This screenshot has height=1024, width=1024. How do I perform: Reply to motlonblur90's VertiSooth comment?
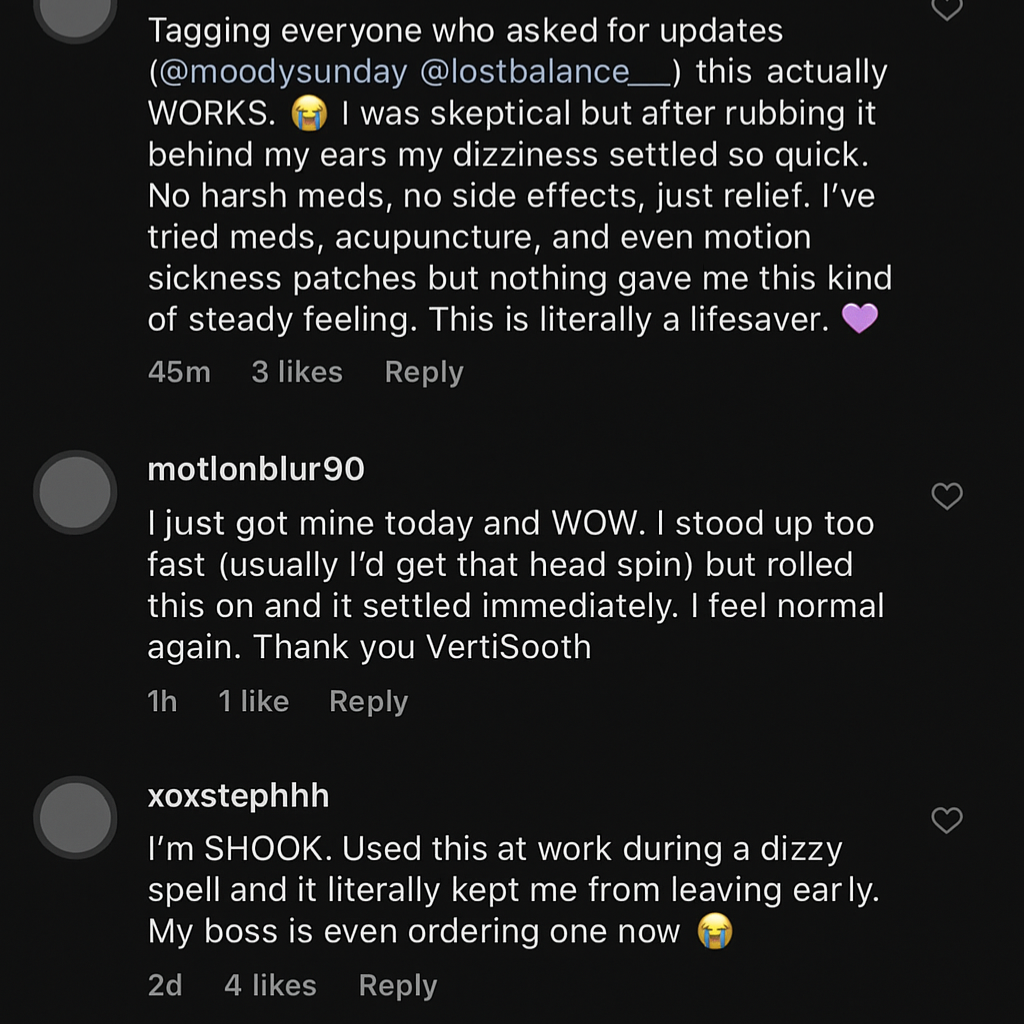tap(368, 702)
